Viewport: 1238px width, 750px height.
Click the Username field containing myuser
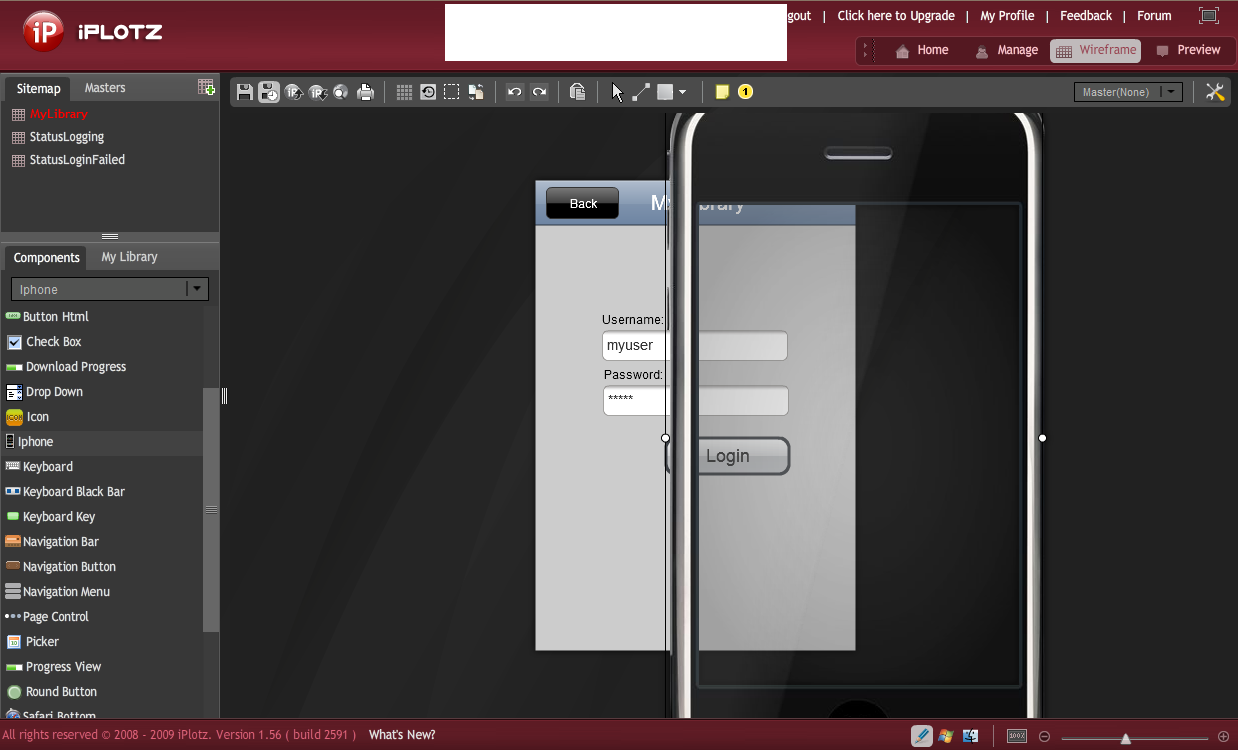pyautogui.click(x=695, y=345)
